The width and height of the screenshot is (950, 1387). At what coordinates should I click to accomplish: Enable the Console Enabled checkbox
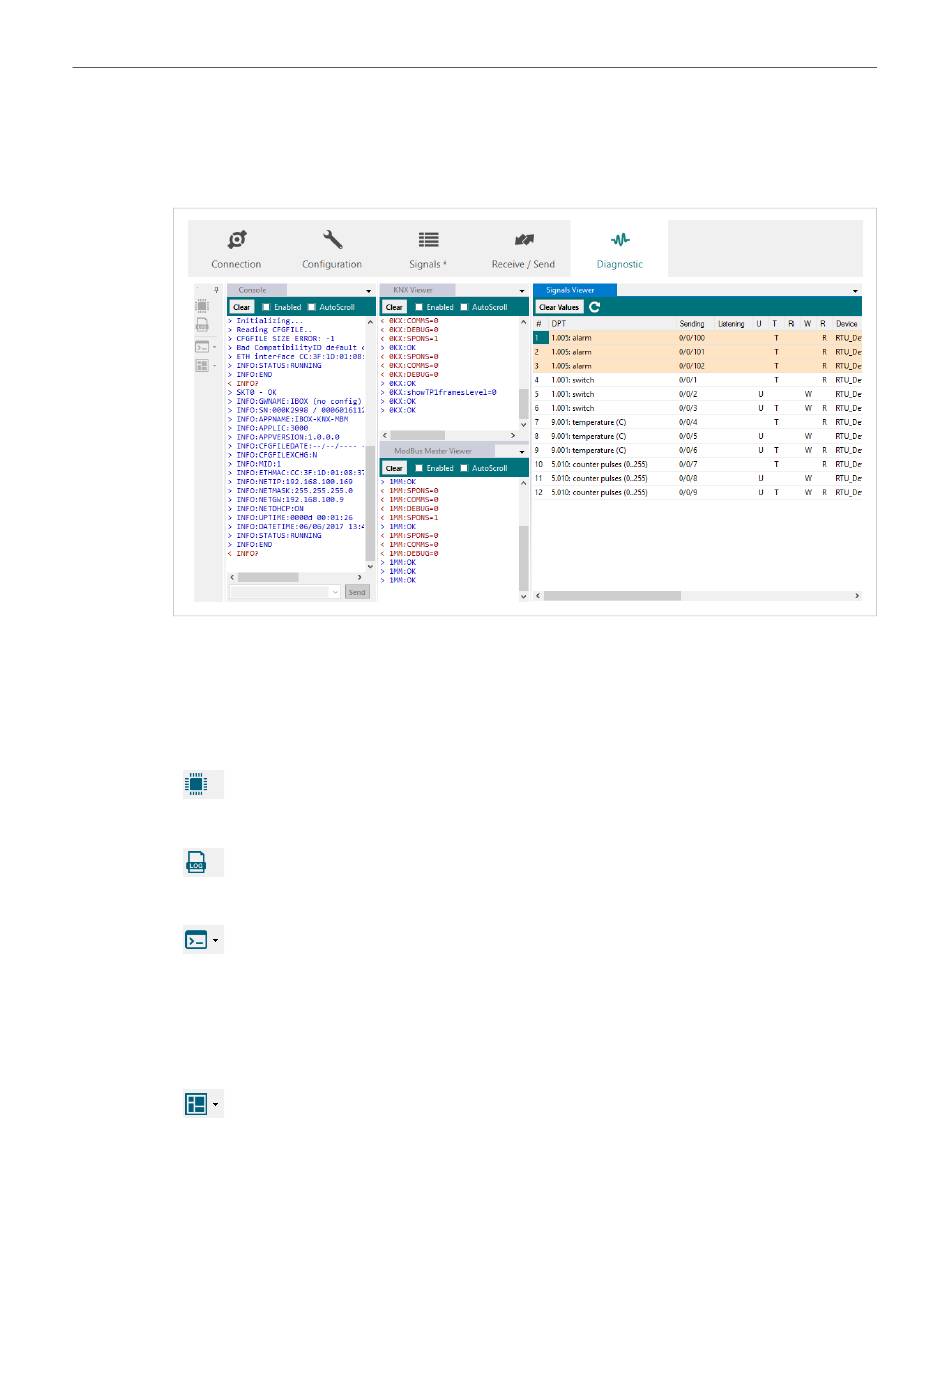tap(266, 307)
